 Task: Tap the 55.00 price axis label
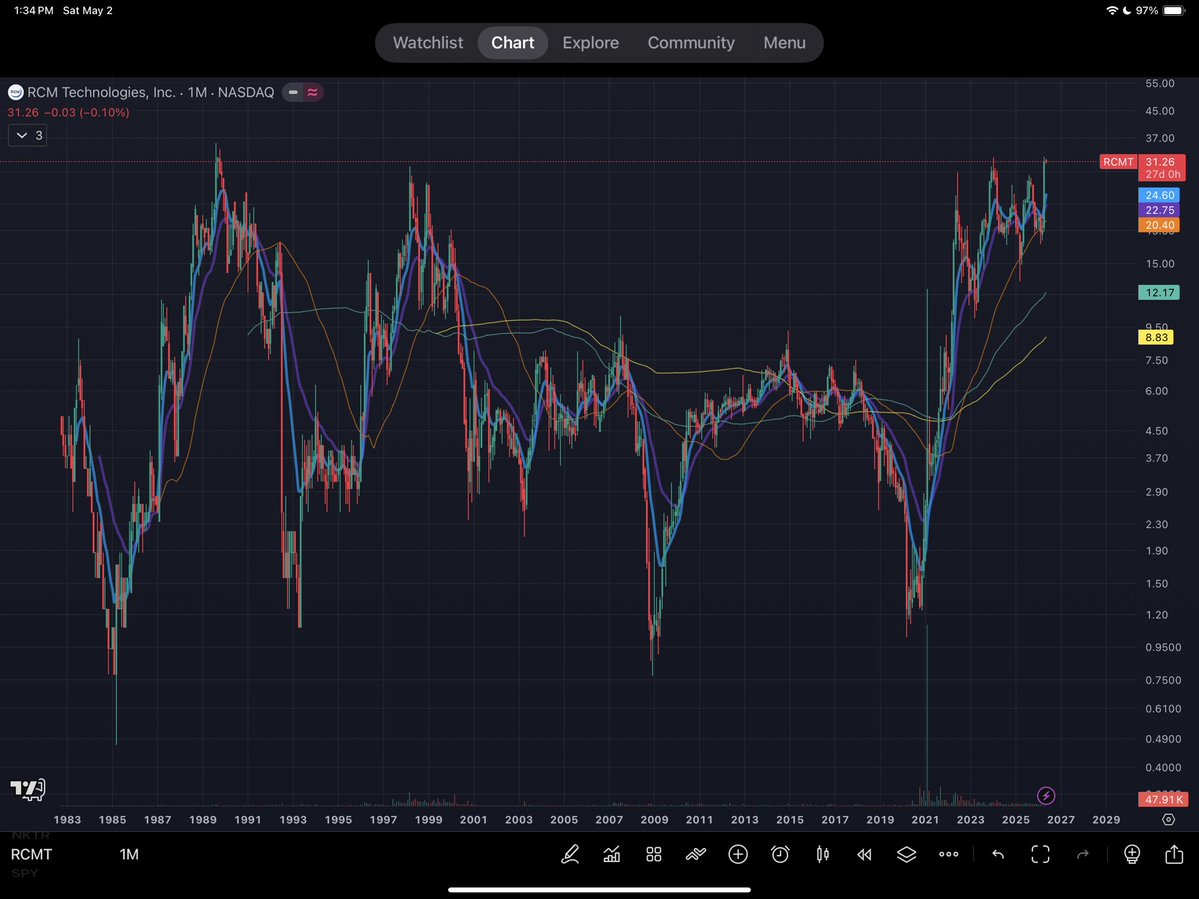[x=1159, y=83]
